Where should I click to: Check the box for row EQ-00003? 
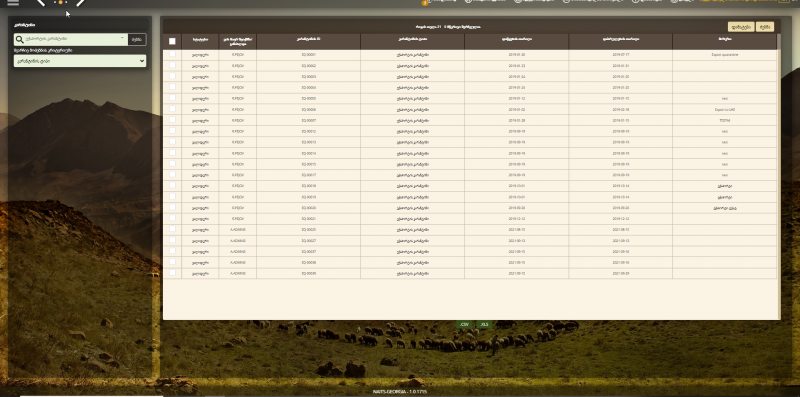click(172, 76)
